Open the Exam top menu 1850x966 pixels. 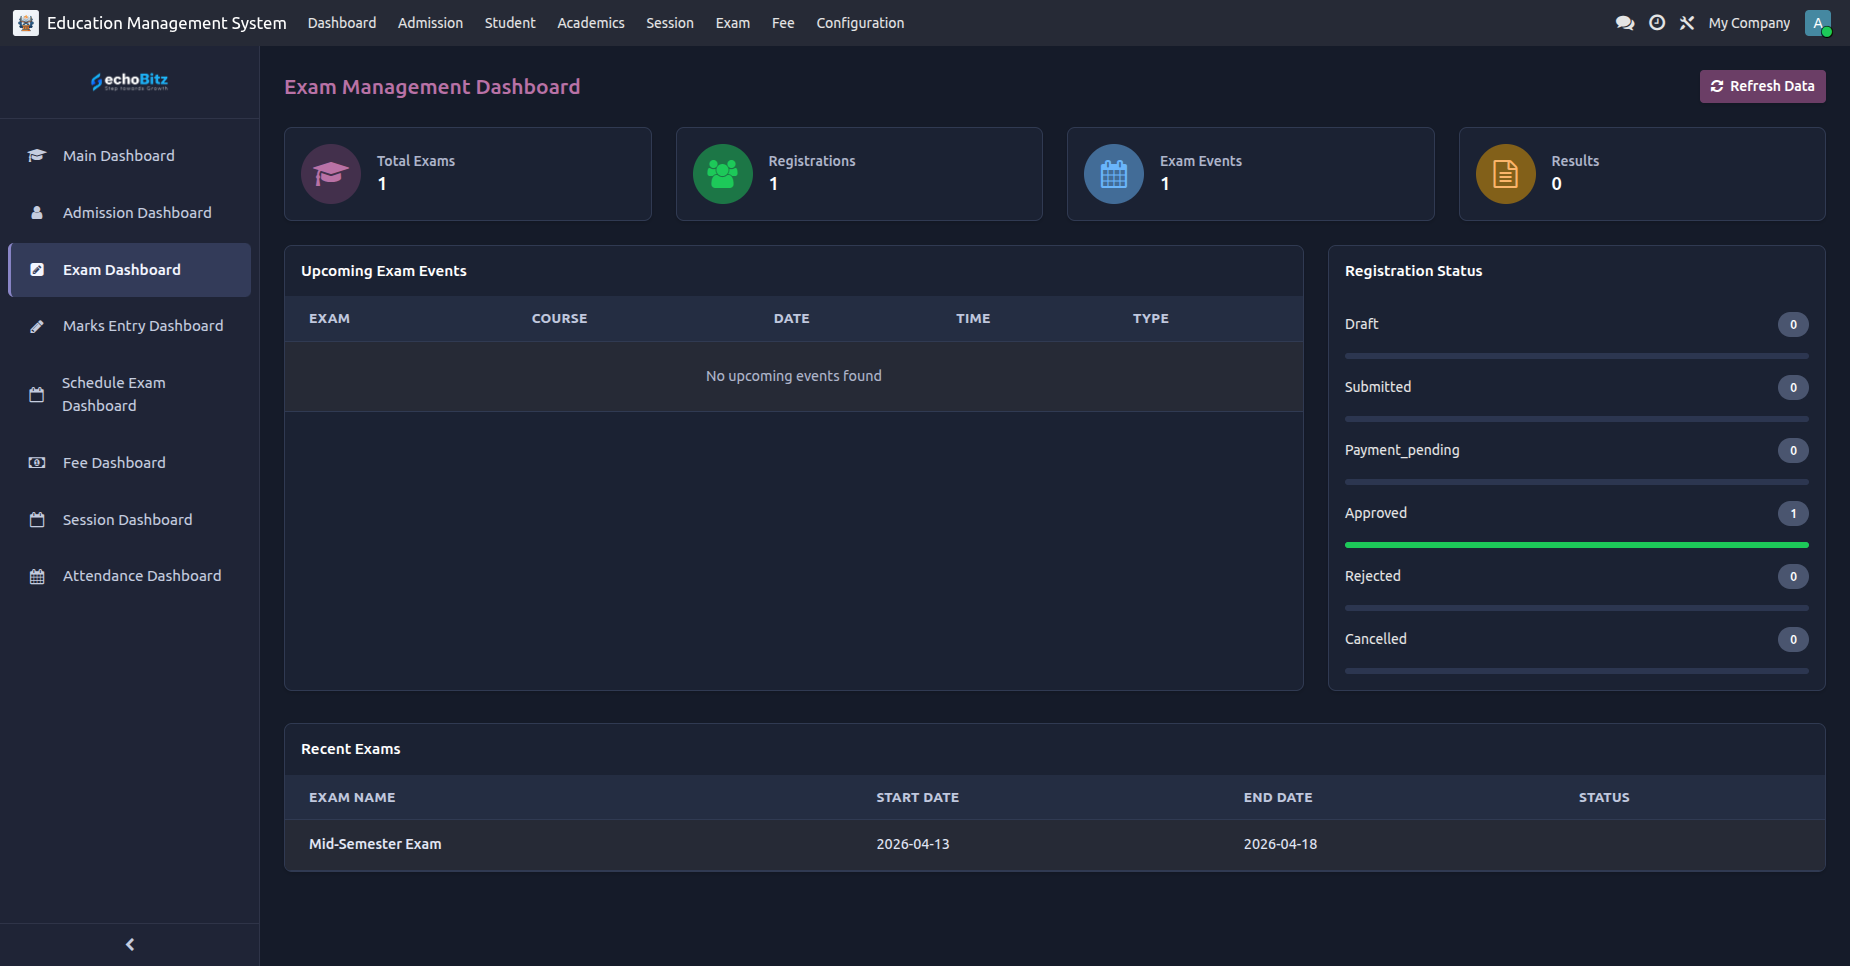[733, 23]
